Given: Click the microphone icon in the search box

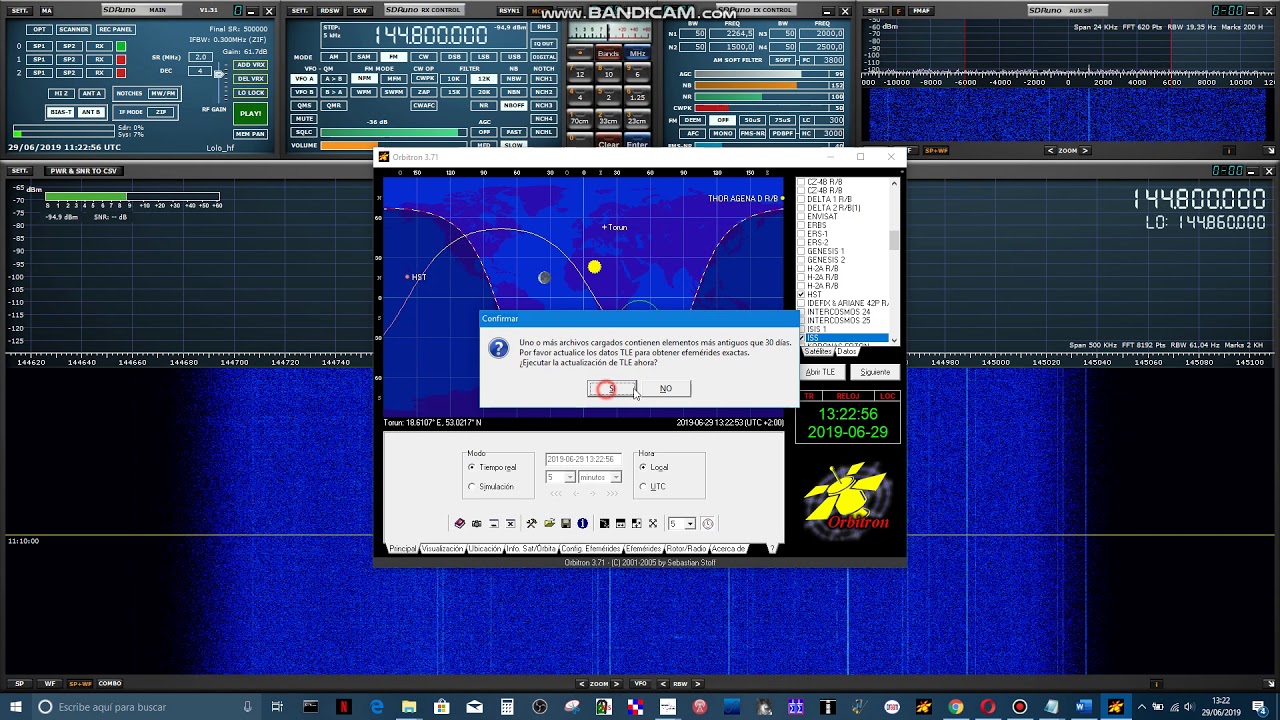Looking at the screenshot, I should coord(247,707).
